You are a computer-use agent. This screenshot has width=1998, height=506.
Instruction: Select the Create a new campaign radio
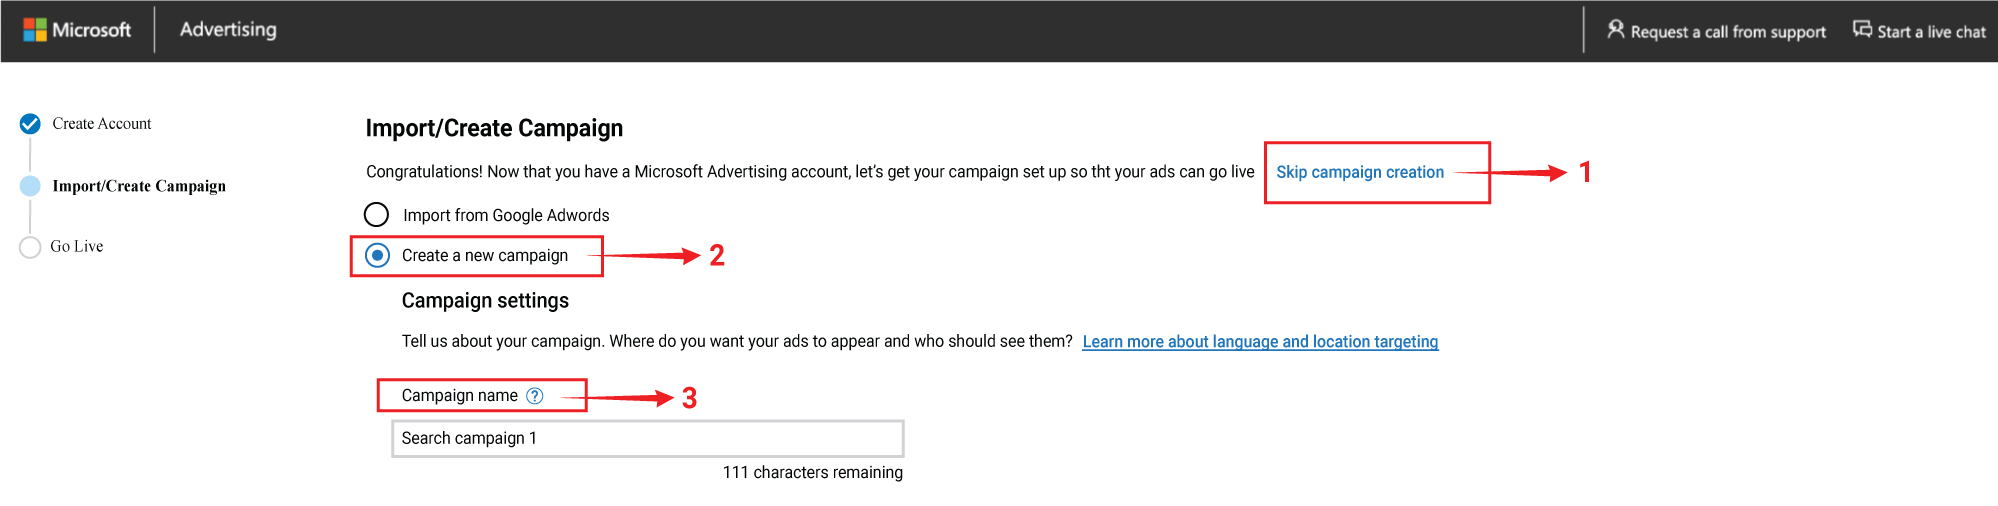[x=377, y=256]
